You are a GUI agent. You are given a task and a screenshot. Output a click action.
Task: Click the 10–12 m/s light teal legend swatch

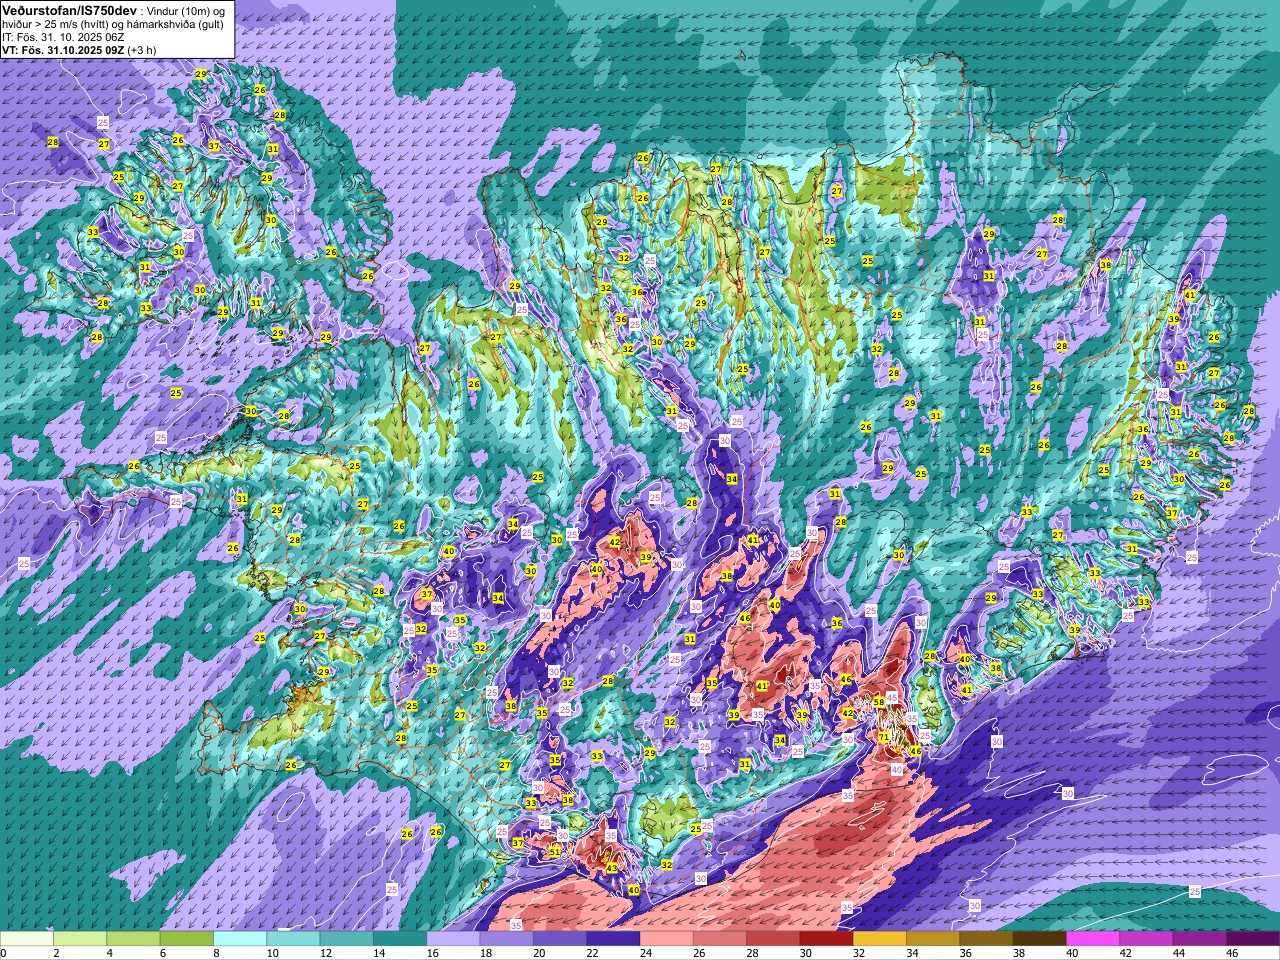point(293,939)
